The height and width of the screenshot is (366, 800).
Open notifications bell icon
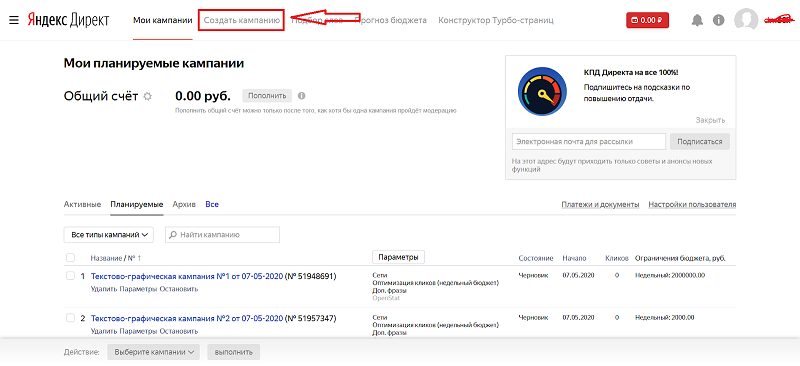pos(697,20)
